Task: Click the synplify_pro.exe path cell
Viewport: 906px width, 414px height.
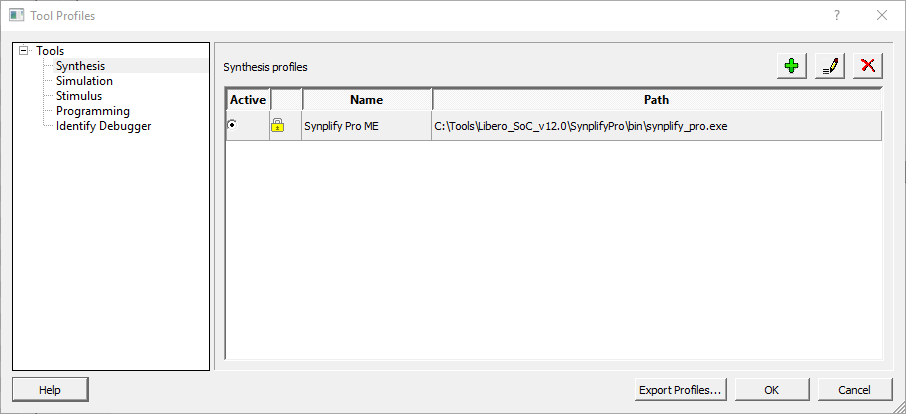Action: 656,126
